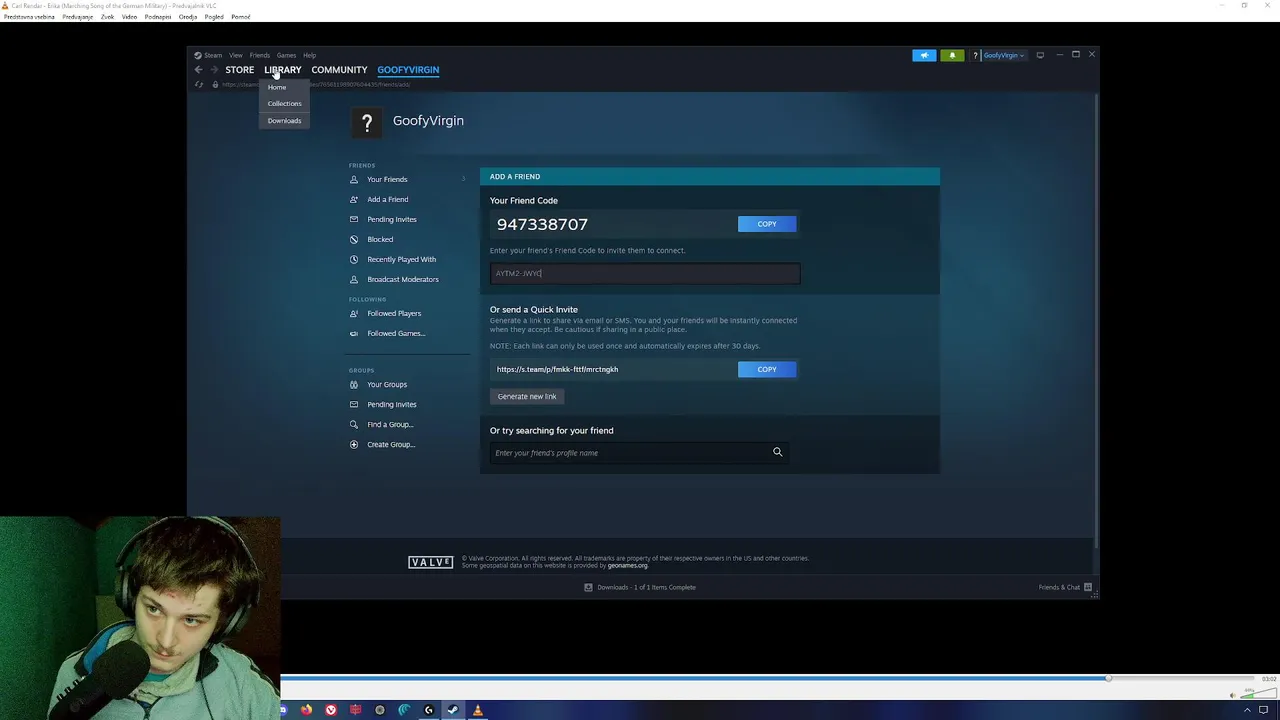Click the Followed Players icon
This screenshot has height=720, width=1280.
click(354, 313)
